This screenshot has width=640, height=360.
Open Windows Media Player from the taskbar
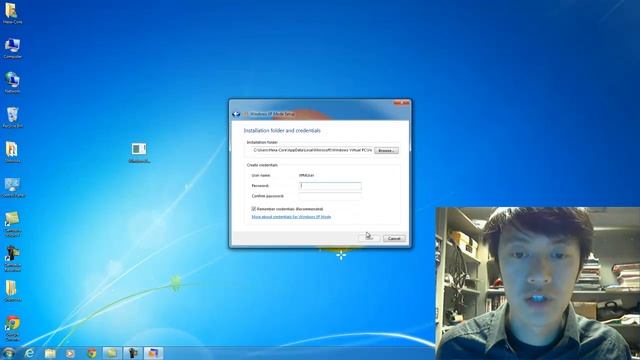pyautogui.click(x=70, y=353)
